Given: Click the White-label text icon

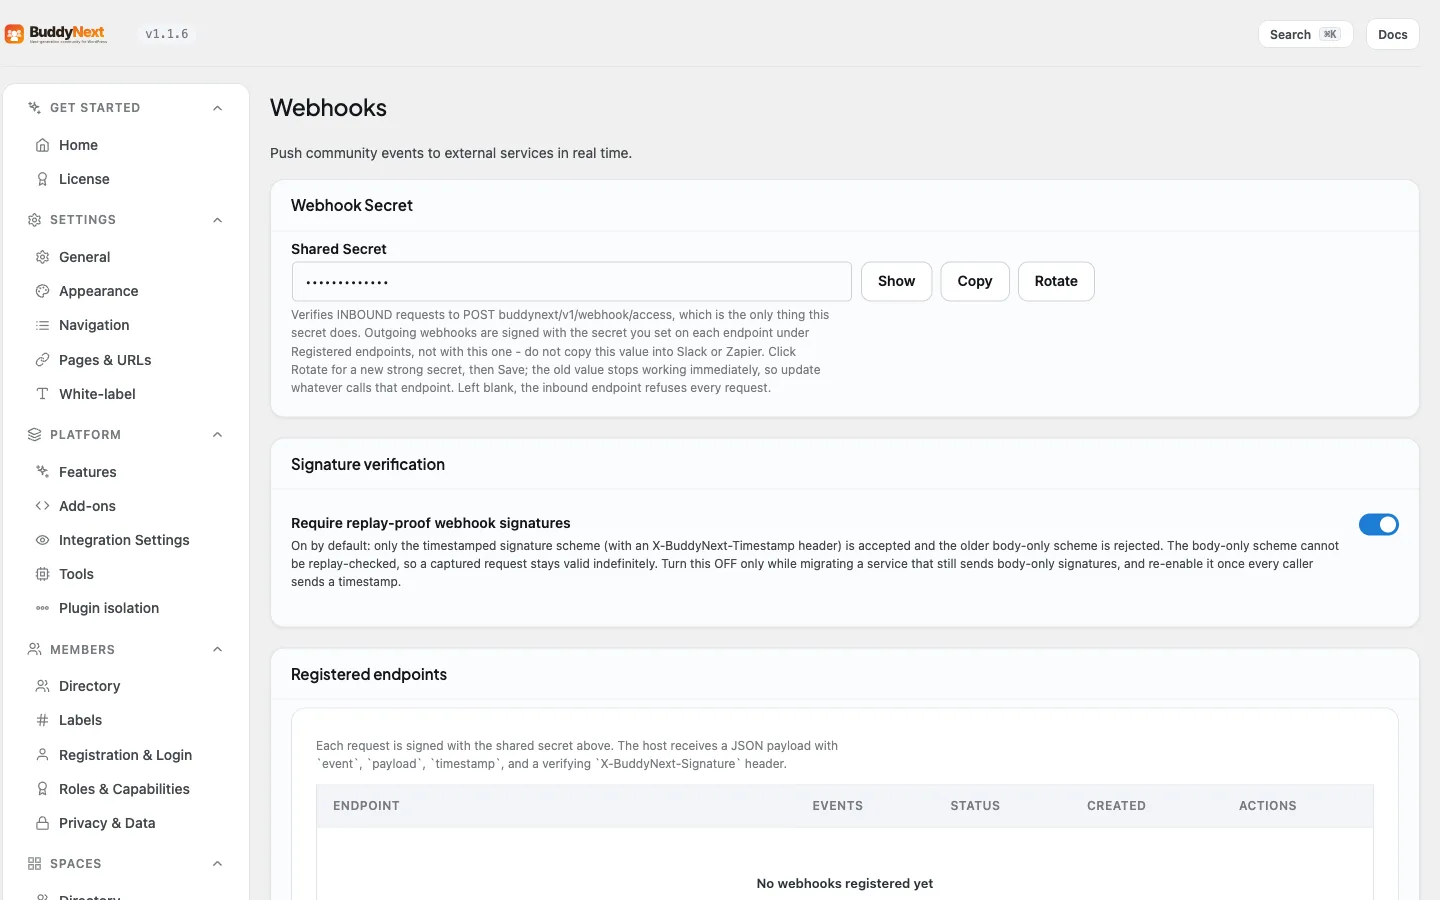Looking at the screenshot, I should [42, 394].
